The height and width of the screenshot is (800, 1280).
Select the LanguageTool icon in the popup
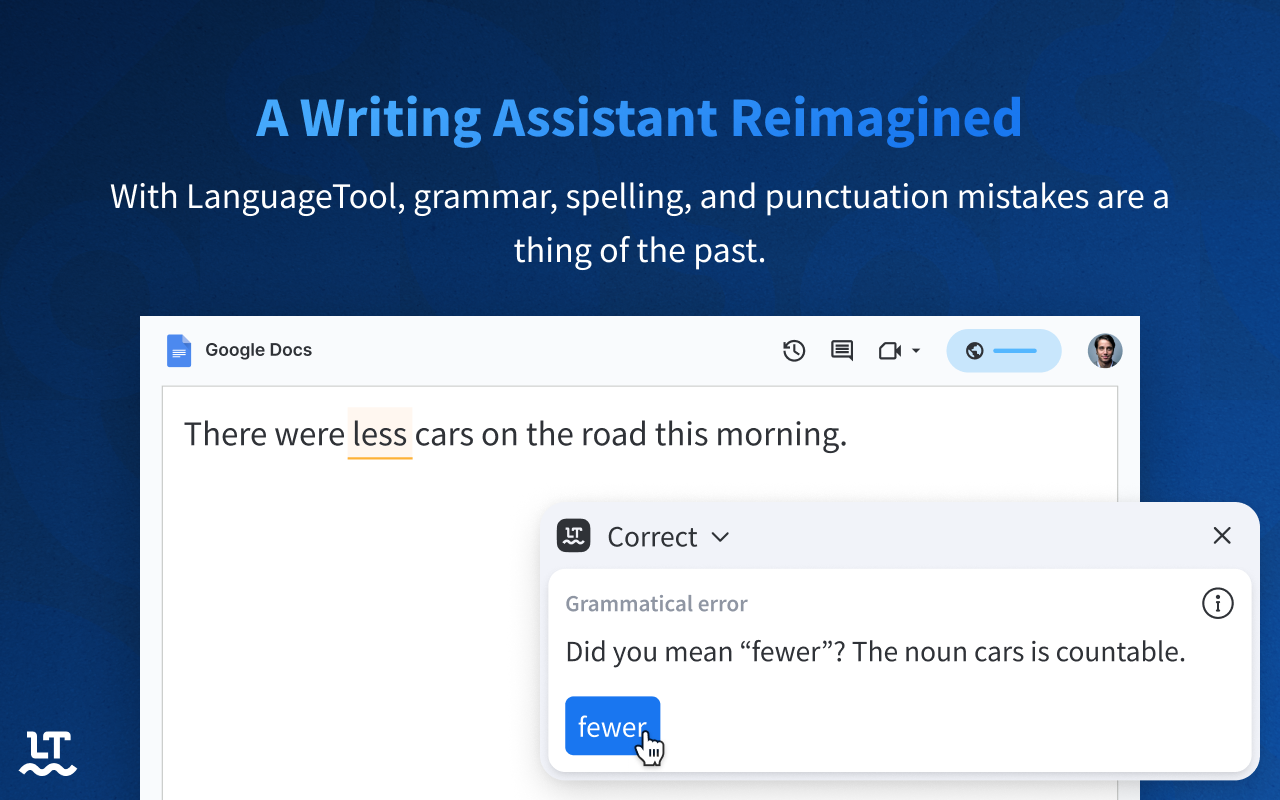coord(573,536)
